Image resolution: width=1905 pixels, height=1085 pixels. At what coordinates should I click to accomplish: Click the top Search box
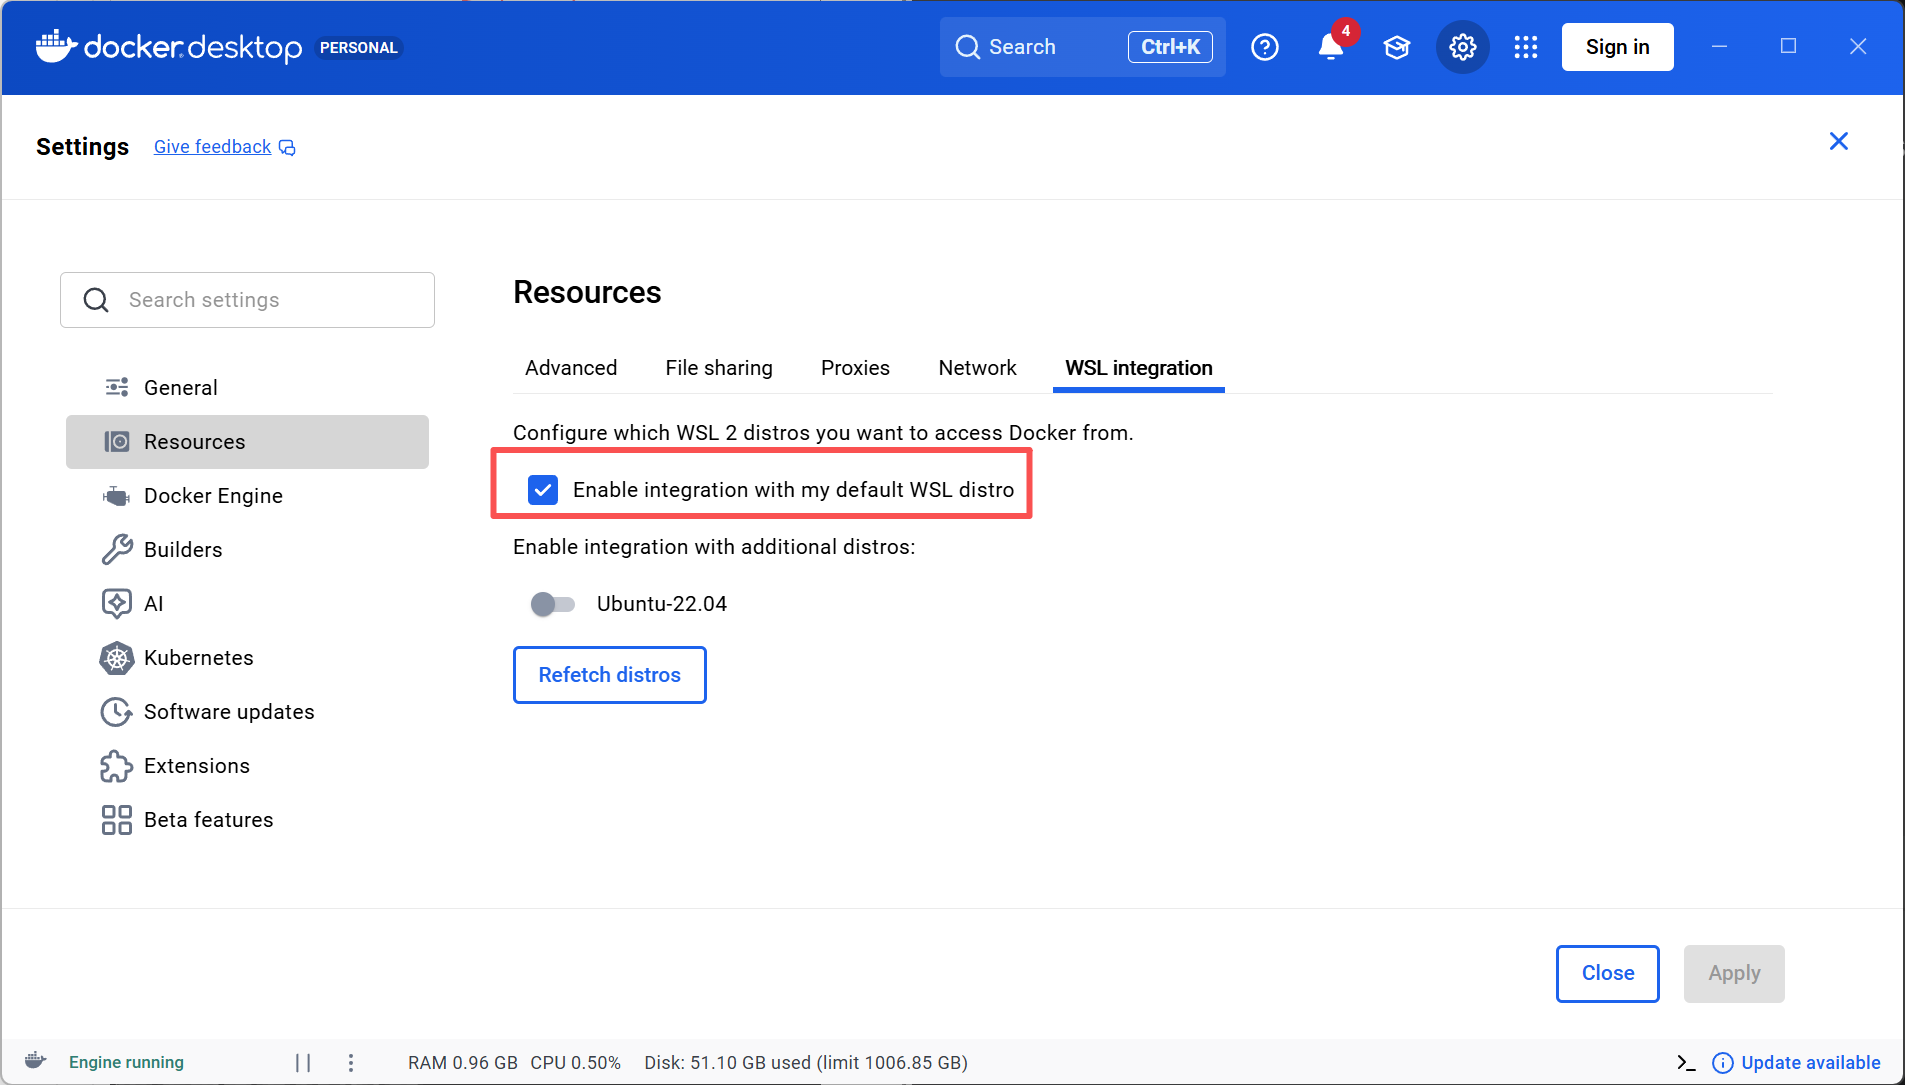point(1082,47)
